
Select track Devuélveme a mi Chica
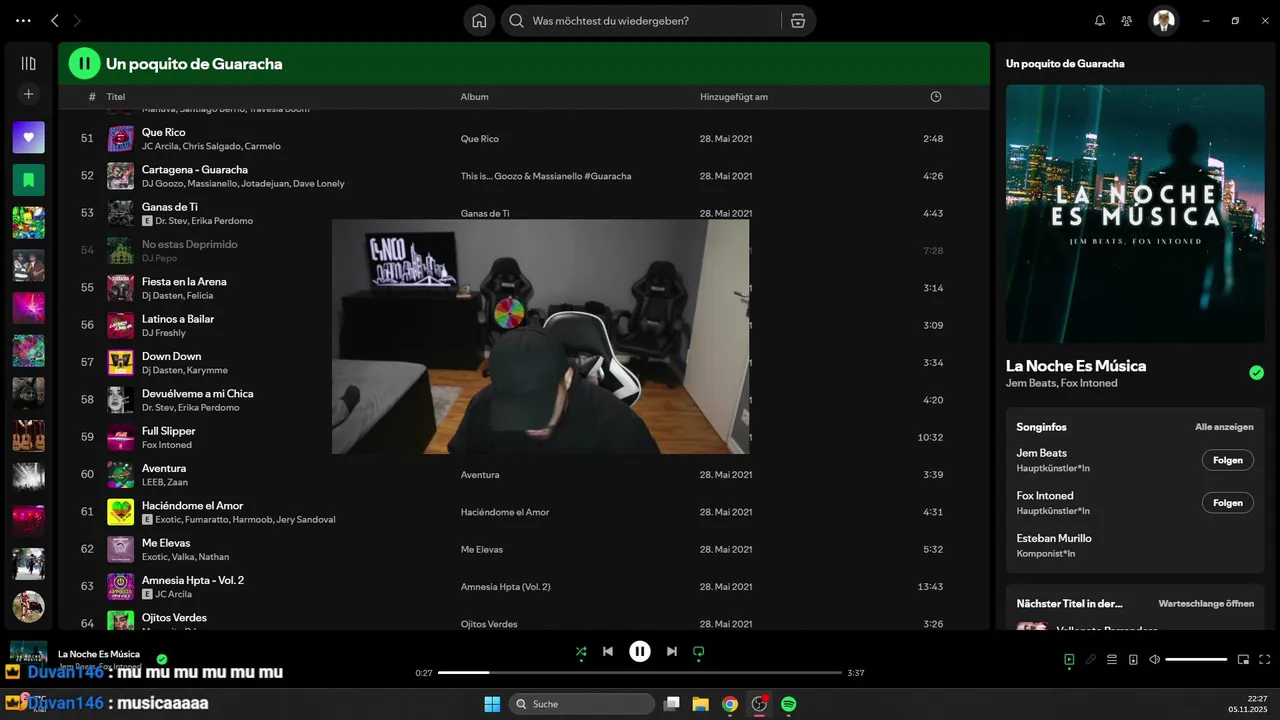(x=197, y=393)
